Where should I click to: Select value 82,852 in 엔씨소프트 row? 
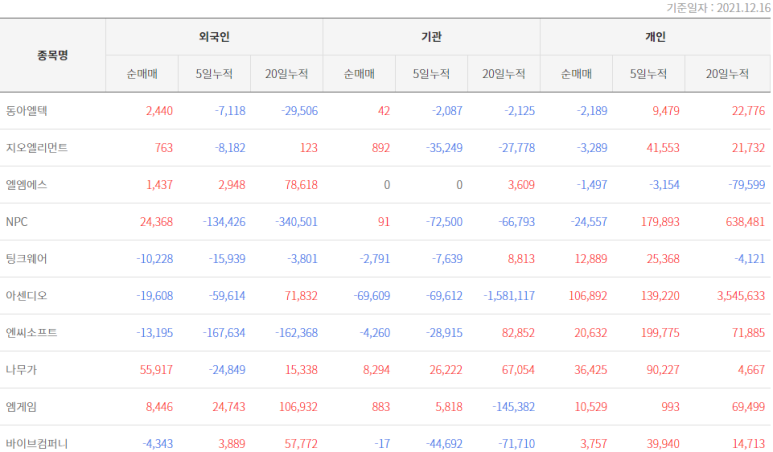[518, 333]
